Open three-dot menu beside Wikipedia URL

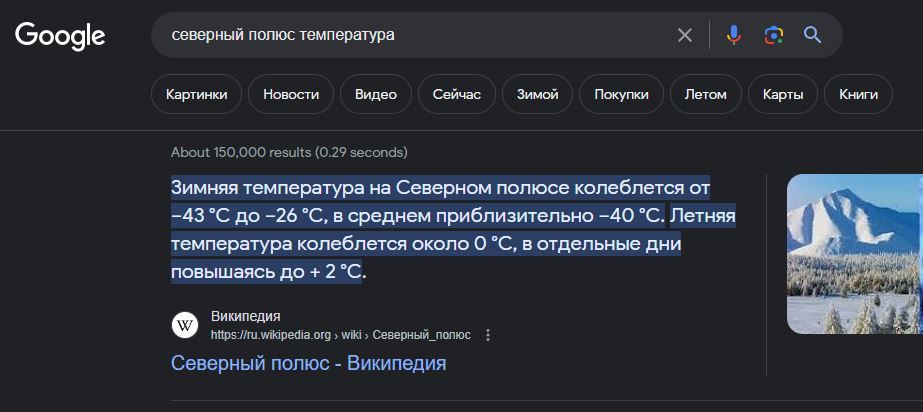[x=488, y=335]
